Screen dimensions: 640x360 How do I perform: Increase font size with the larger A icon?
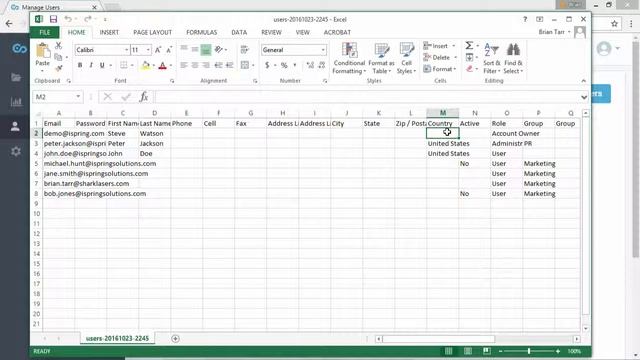coord(158,50)
